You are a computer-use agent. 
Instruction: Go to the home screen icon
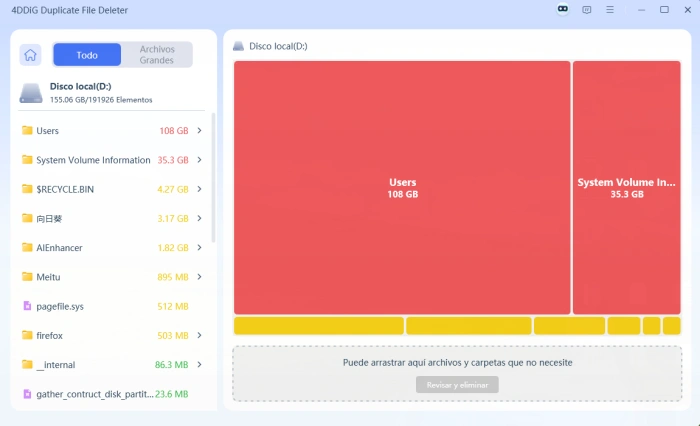[x=30, y=55]
